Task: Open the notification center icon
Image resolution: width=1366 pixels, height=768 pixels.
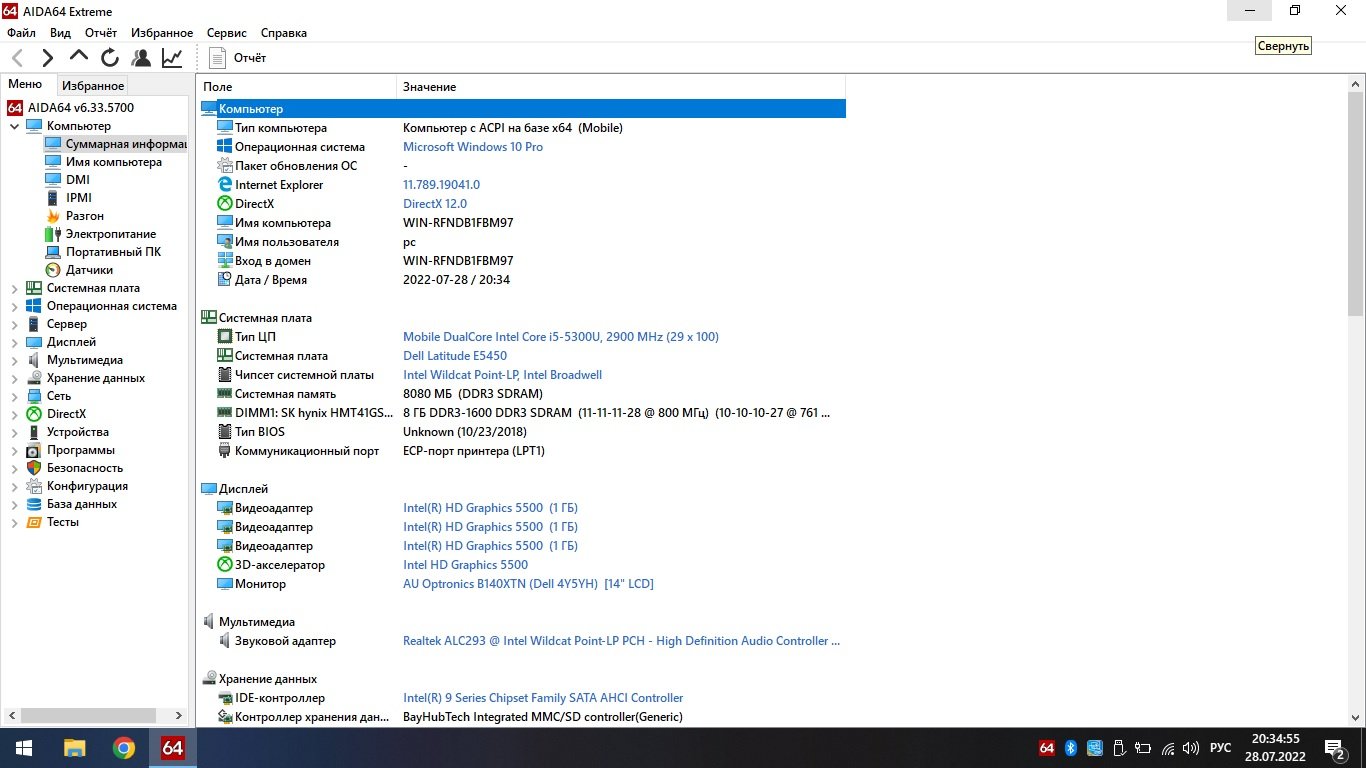Action: [1334, 748]
